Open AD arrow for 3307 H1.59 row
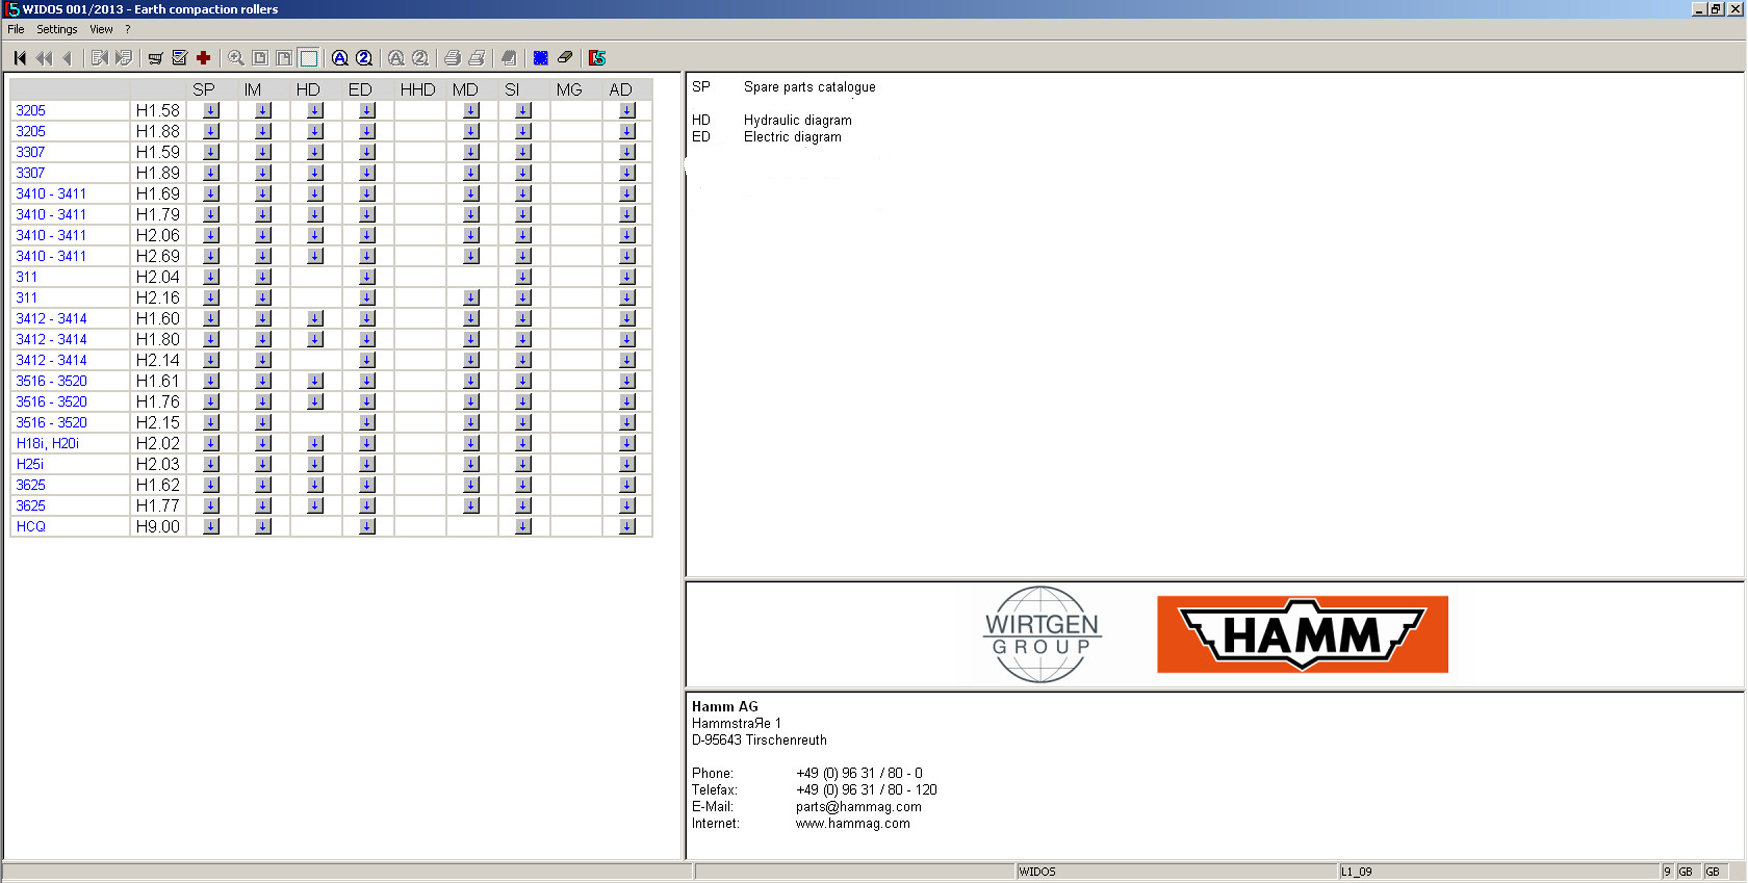This screenshot has width=1748, height=883. [627, 152]
